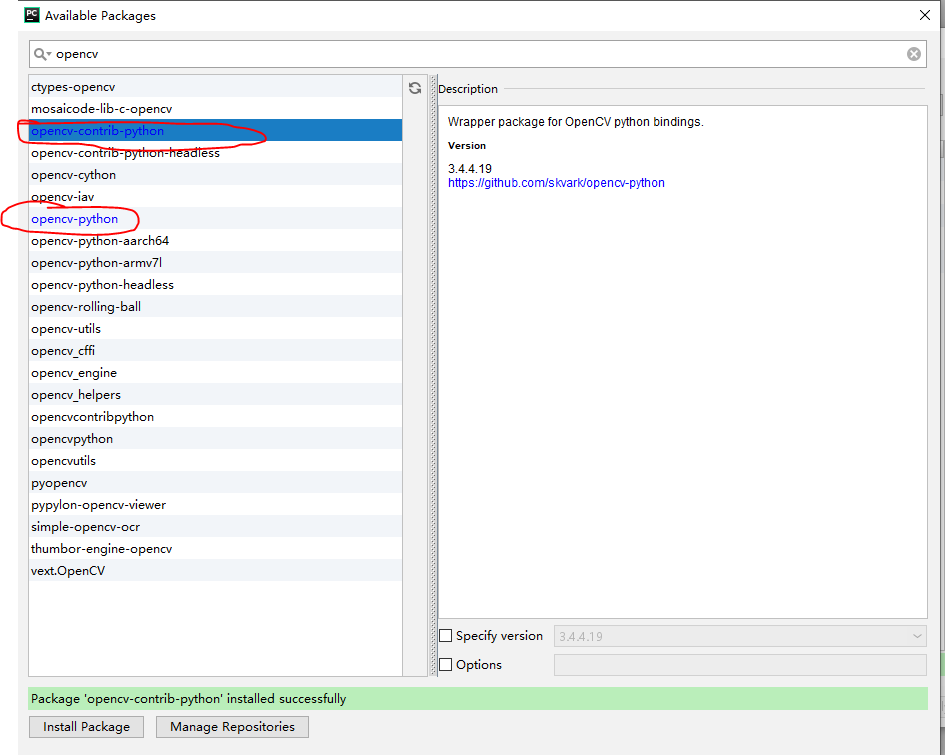The height and width of the screenshot is (755, 945).
Task: Select opencvutils package
Action: (215, 461)
